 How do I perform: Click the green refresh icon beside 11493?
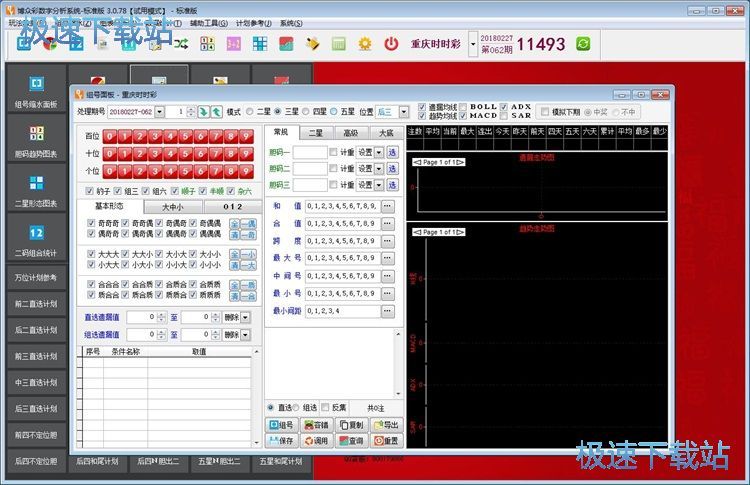point(583,44)
